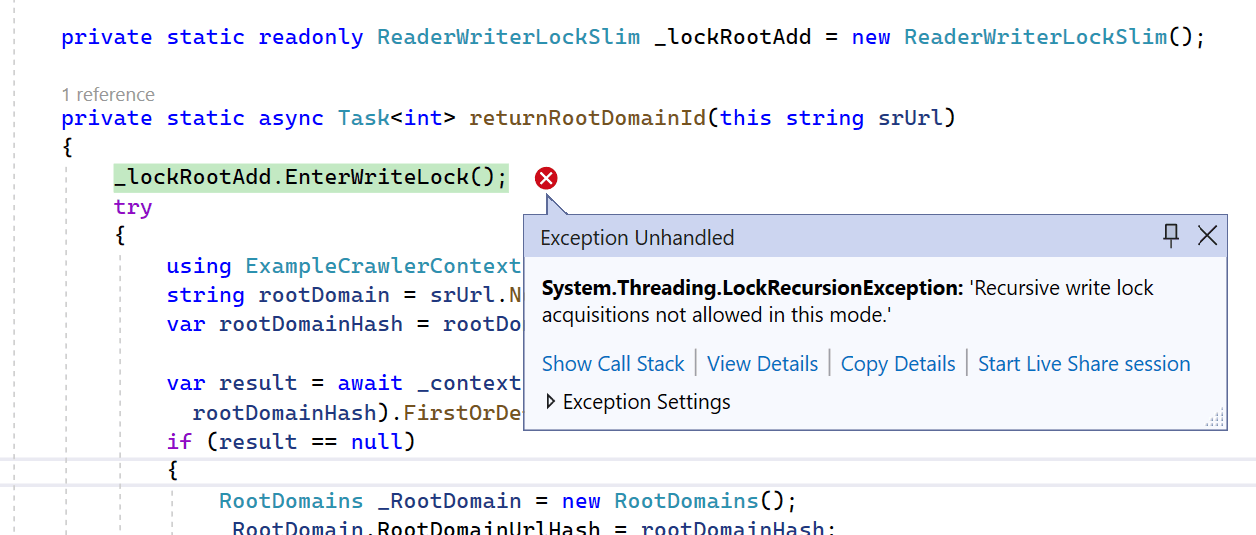Click ReaderWriterLockSlim type in field declaration
The image size is (1256, 535).
(509, 37)
